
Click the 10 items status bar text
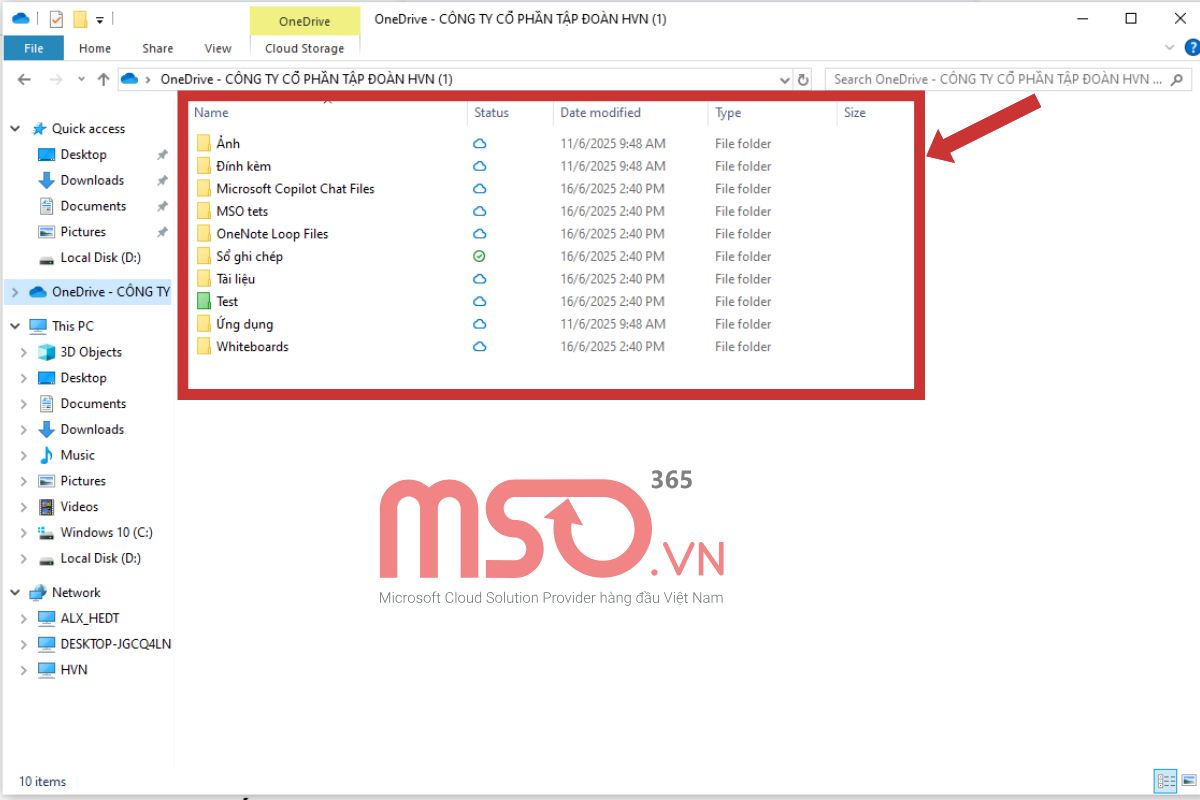coord(43,782)
